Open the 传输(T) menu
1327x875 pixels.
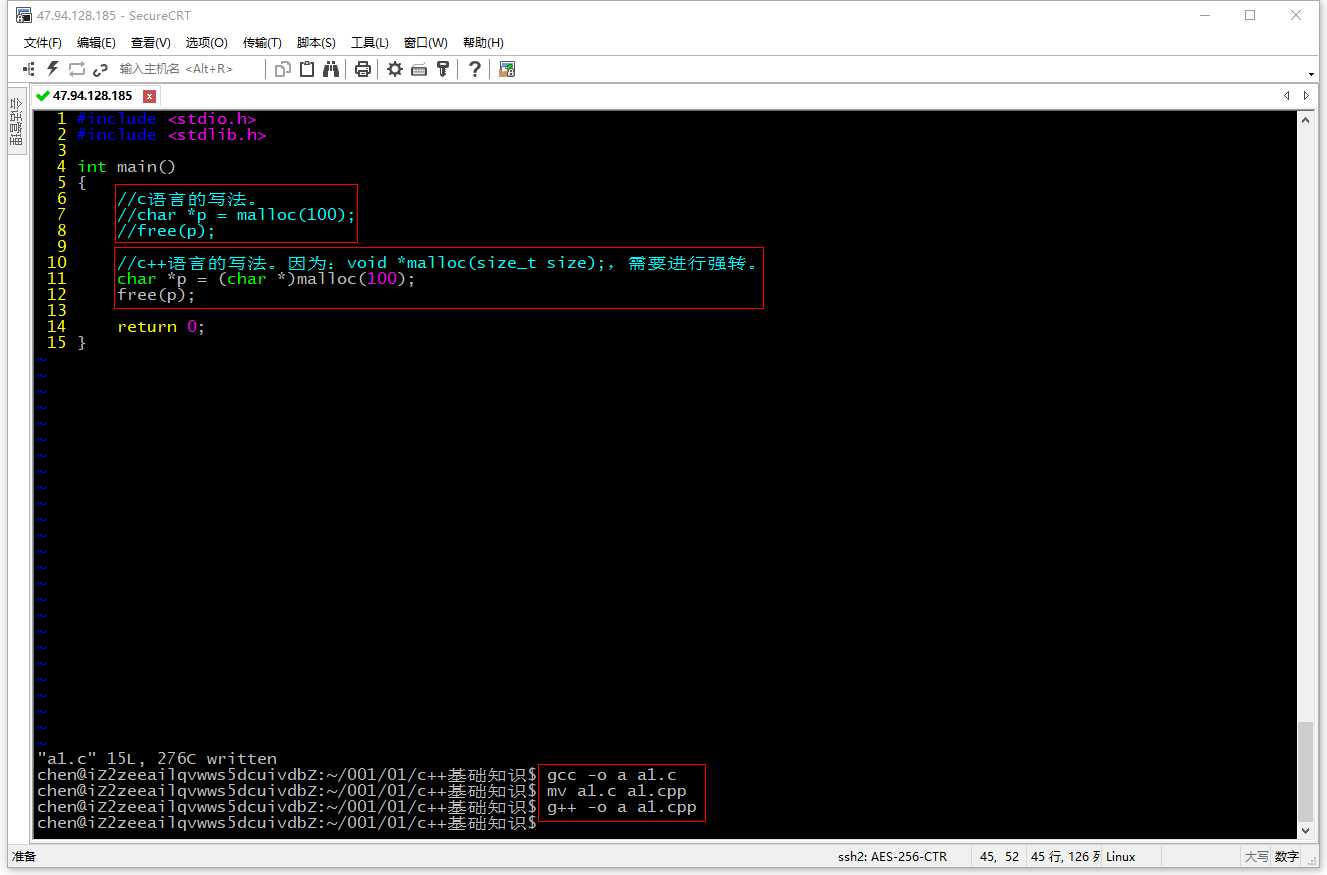click(x=262, y=43)
